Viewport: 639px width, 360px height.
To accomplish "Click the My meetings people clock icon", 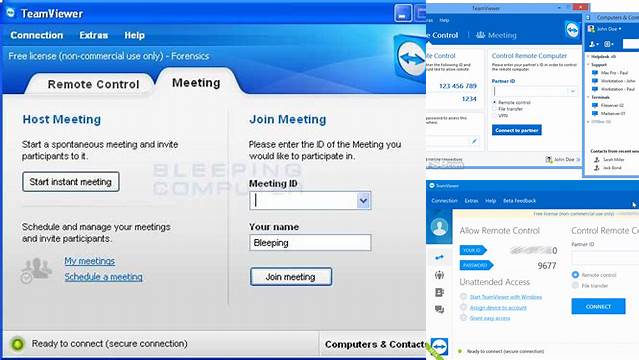I will [36, 270].
